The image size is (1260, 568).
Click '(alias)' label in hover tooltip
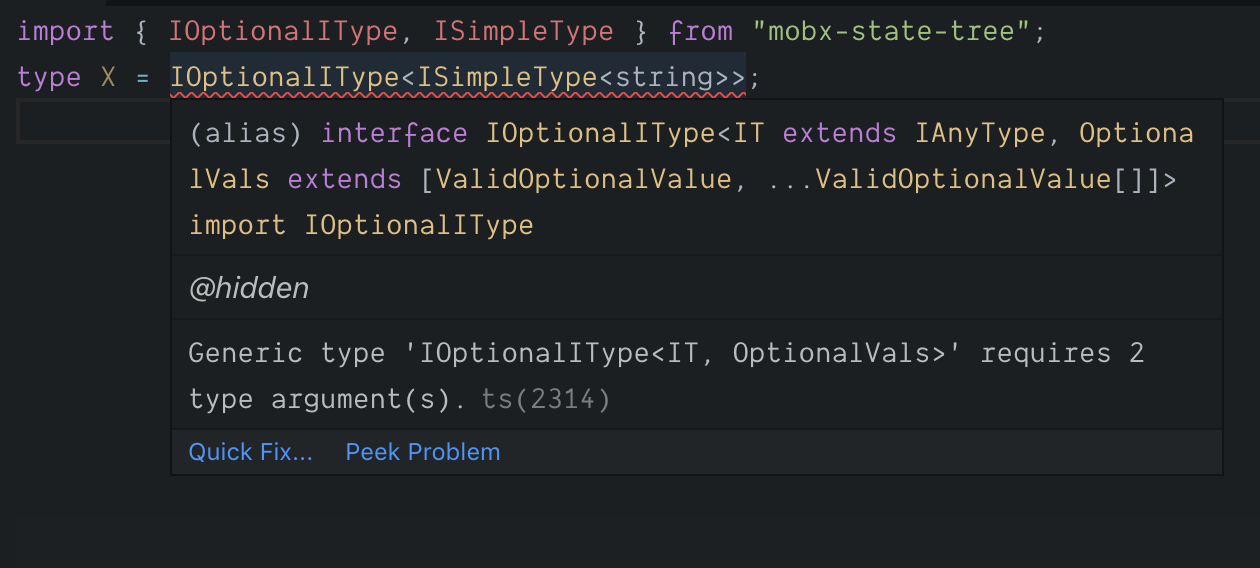click(246, 133)
